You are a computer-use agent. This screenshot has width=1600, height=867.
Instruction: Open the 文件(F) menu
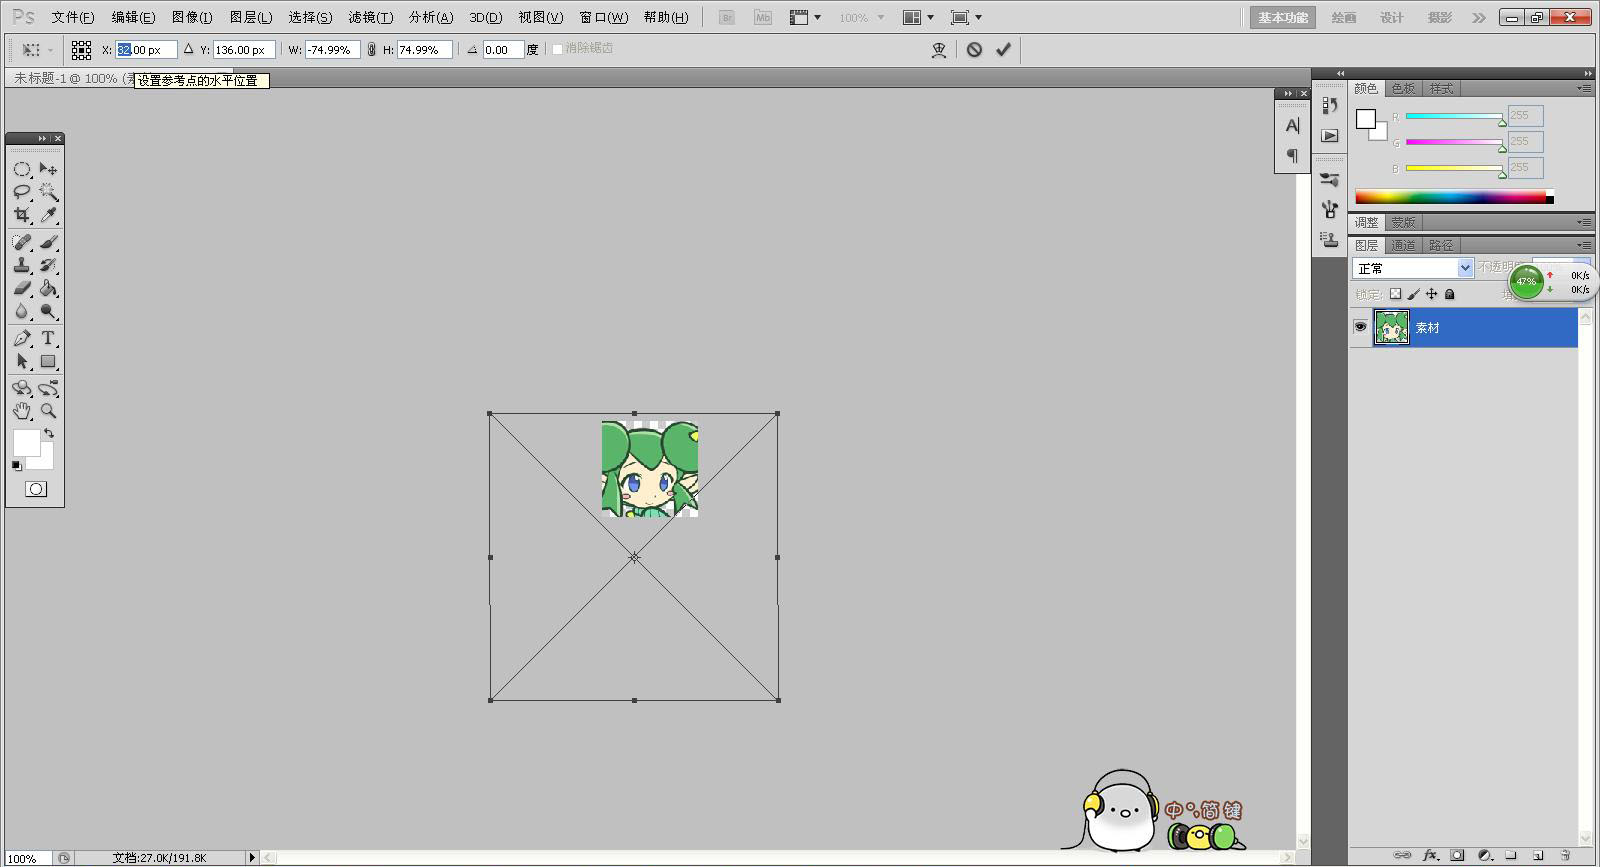coord(73,17)
